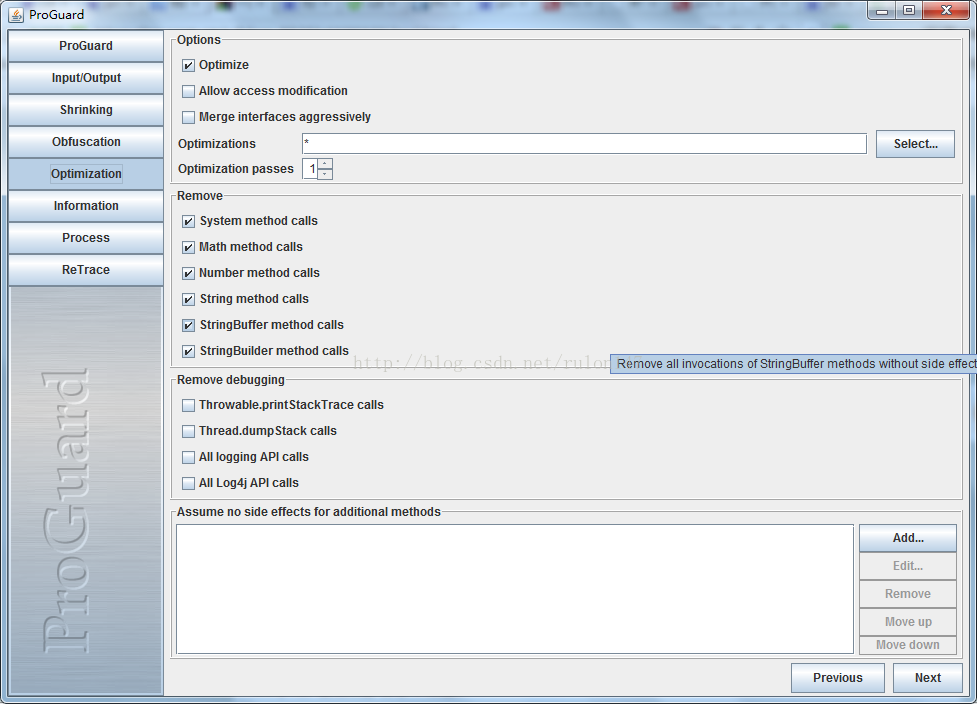
Task: Minimize the ProGuard window
Action: coord(882,11)
